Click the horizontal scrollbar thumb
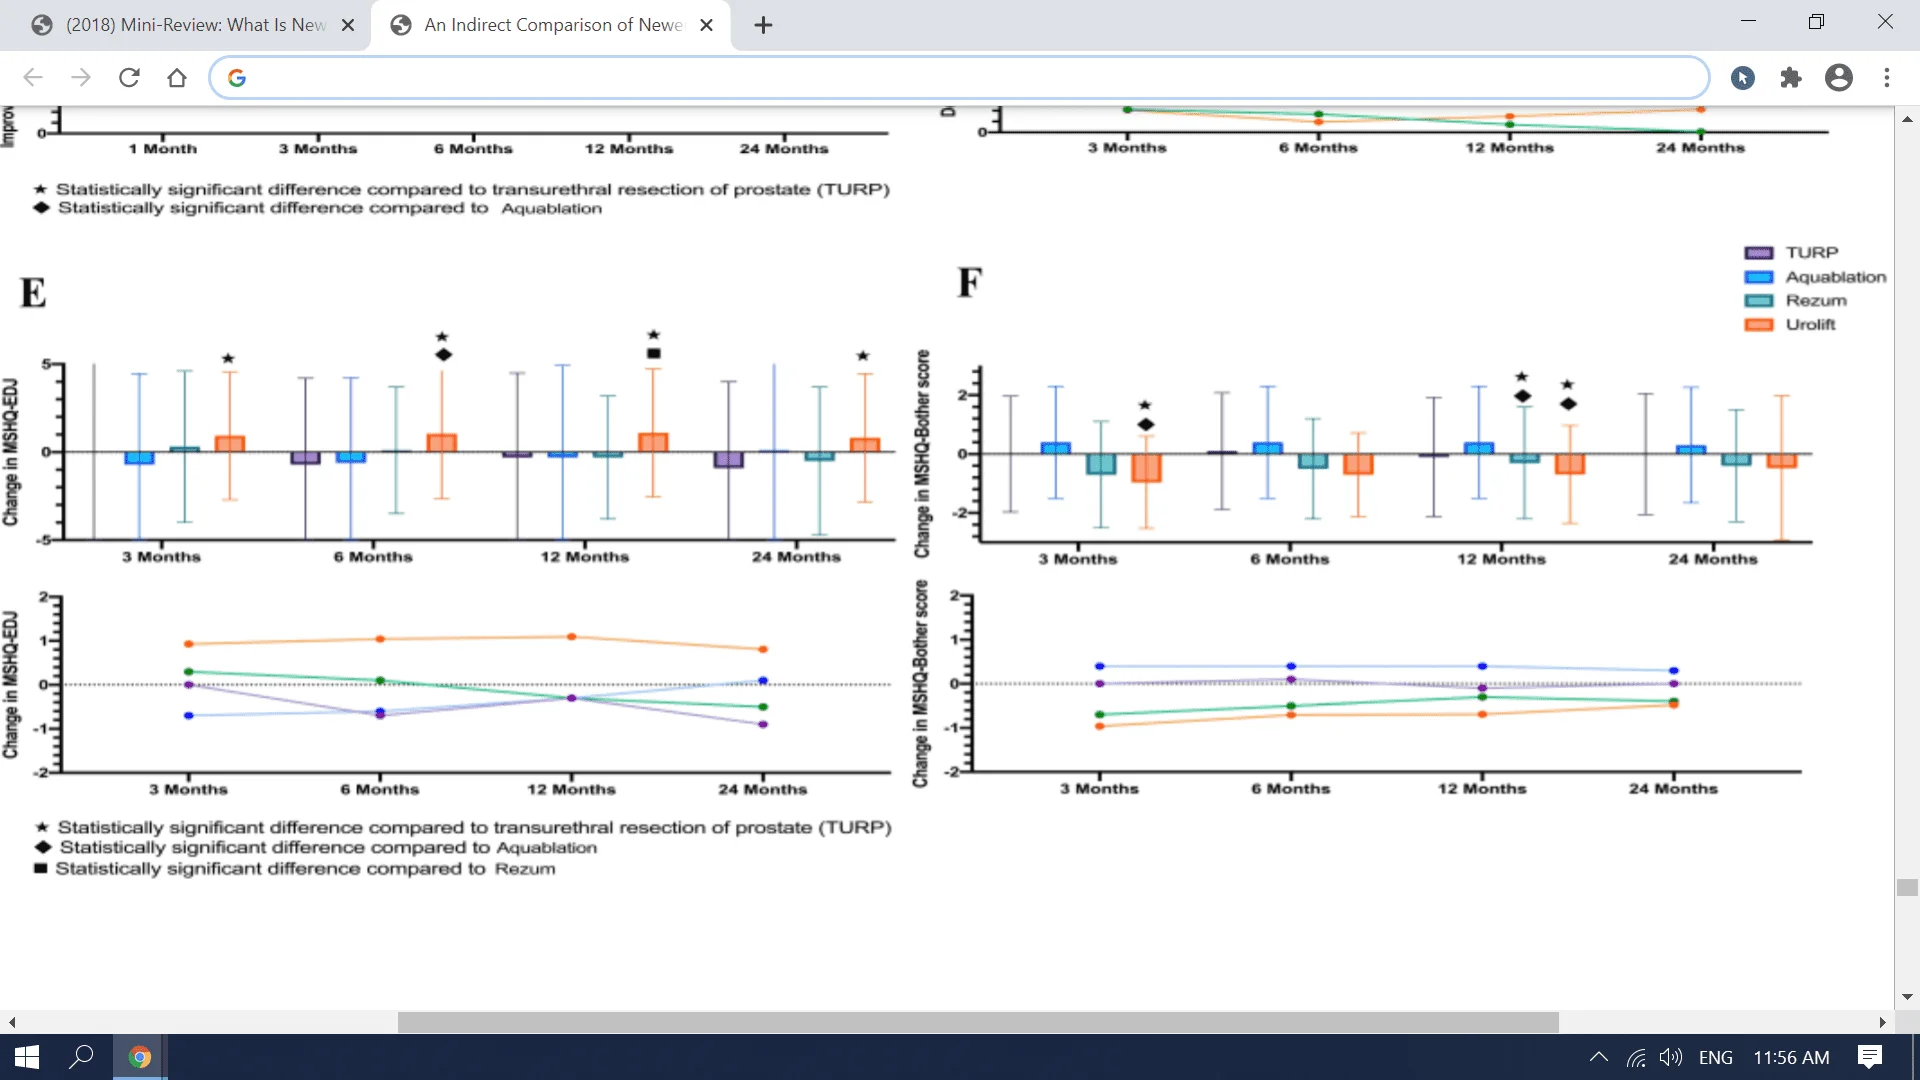Viewport: 1920px width, 1080px height. (x=978, y=1022)
